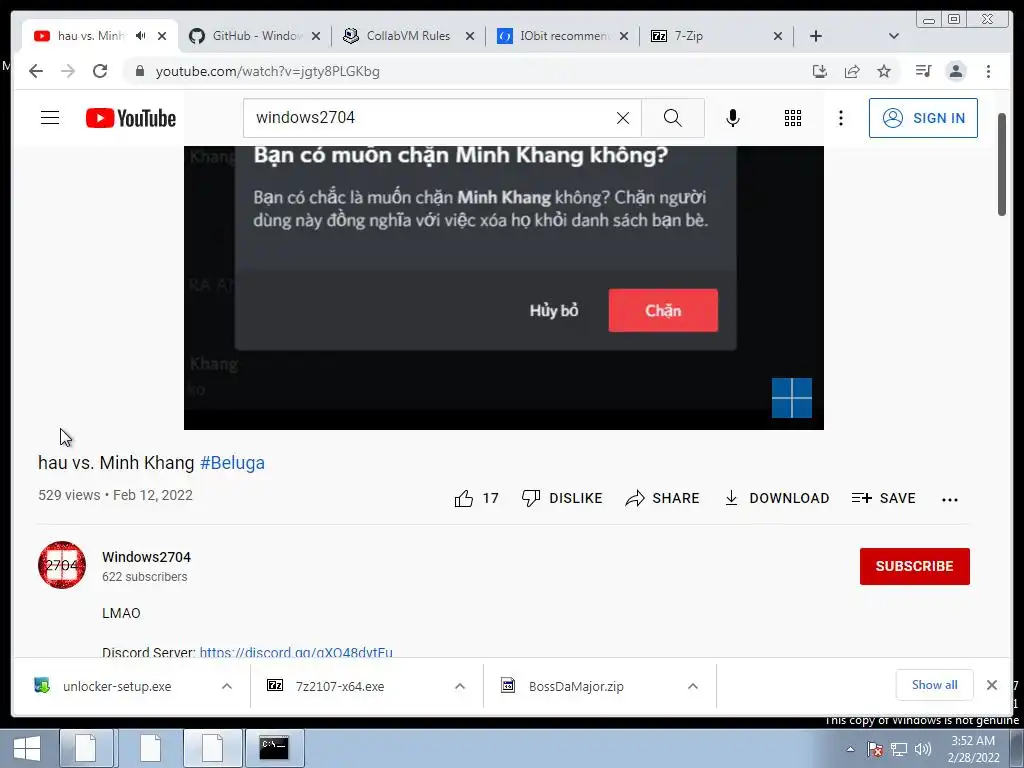Open more actions ellipsis under video
Viewport: 1024px width, 768px height.
click(950, 500)
